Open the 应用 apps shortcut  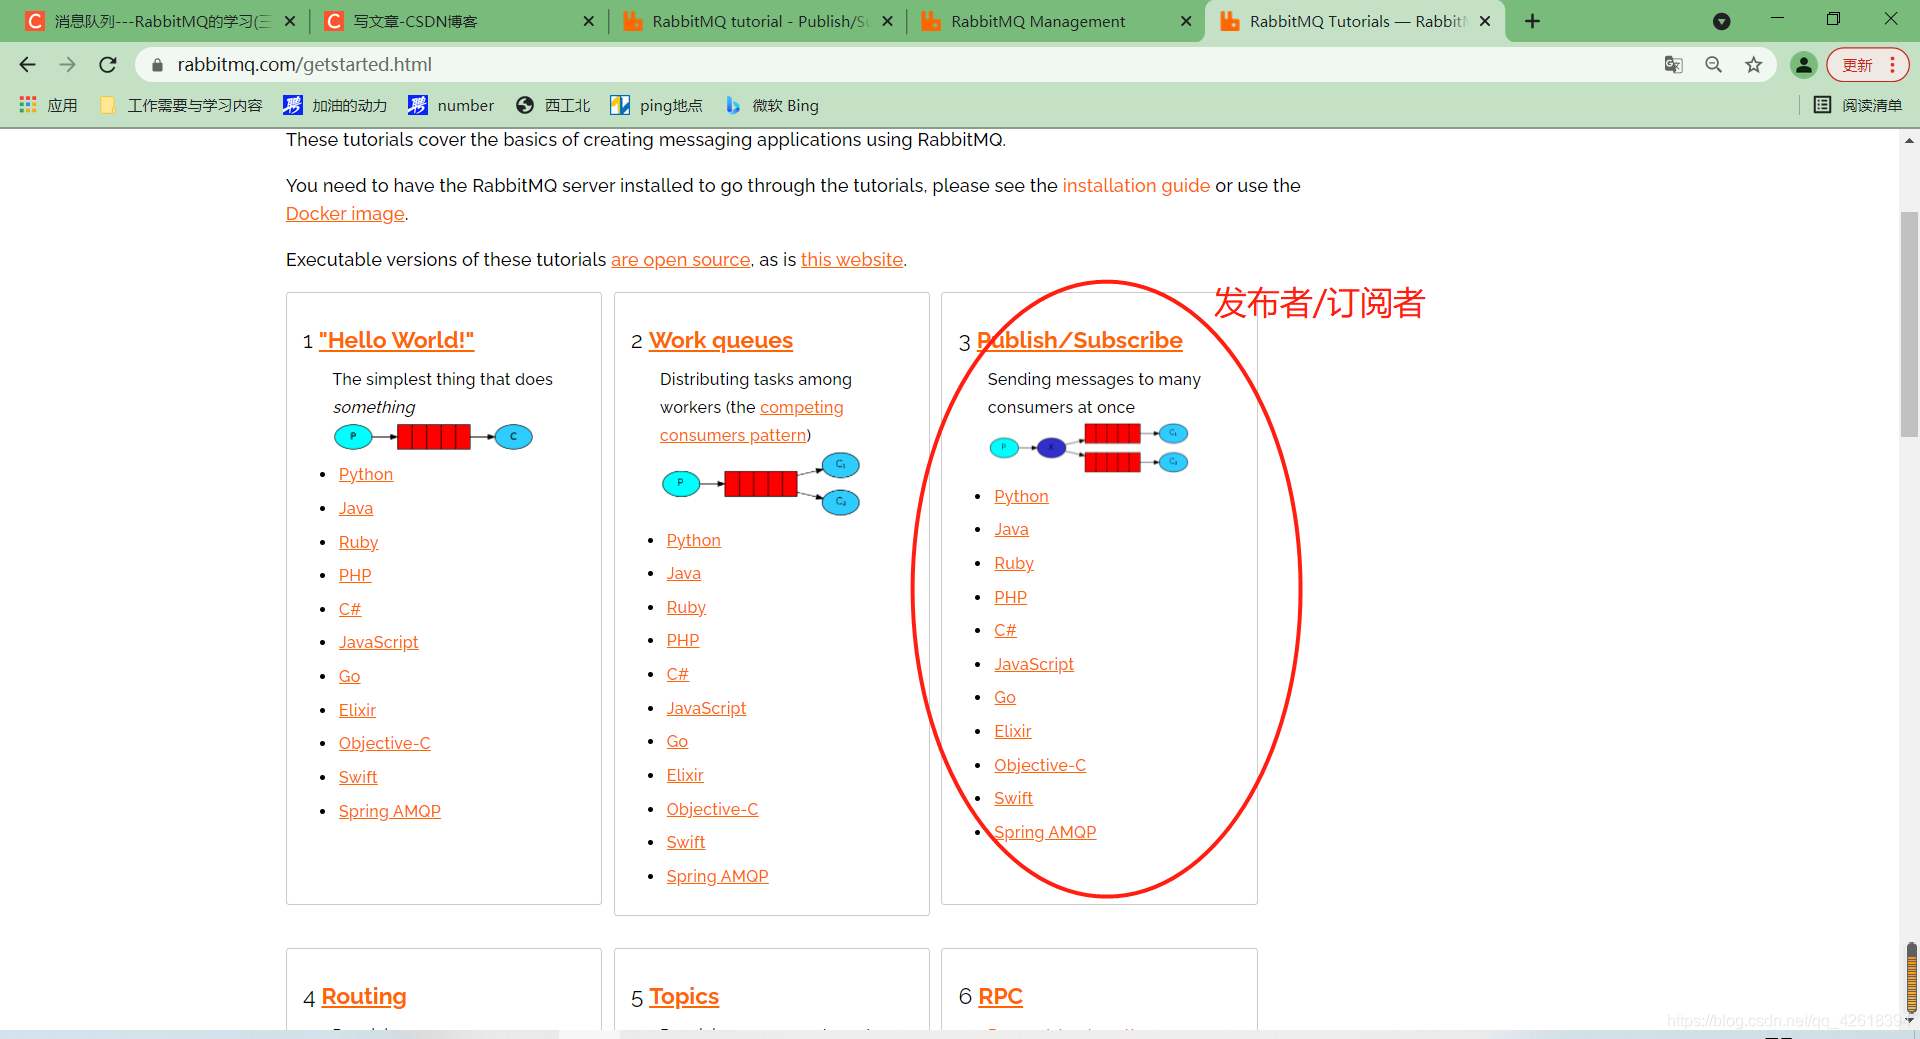click(x=48, y=105)
